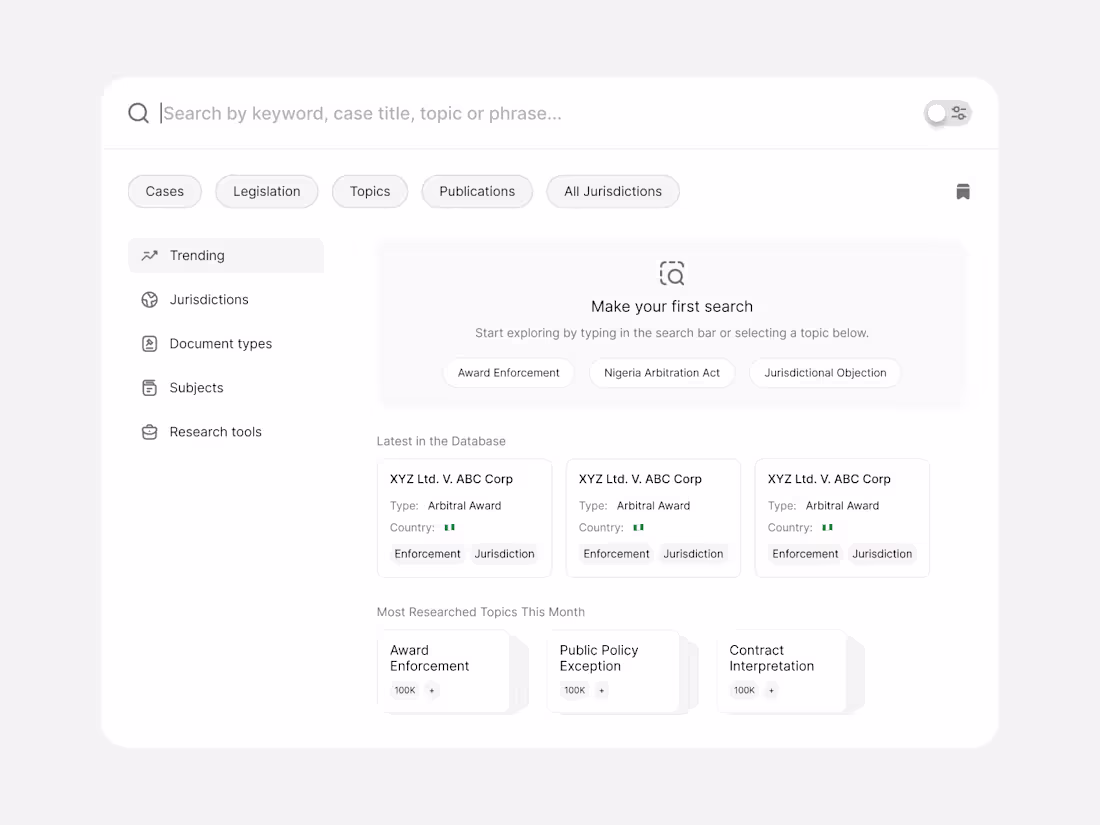This screenshot has height=825, width=1100.
Task: Open the Publications filter
Action: pyautogui.click(x=477, y=192)
